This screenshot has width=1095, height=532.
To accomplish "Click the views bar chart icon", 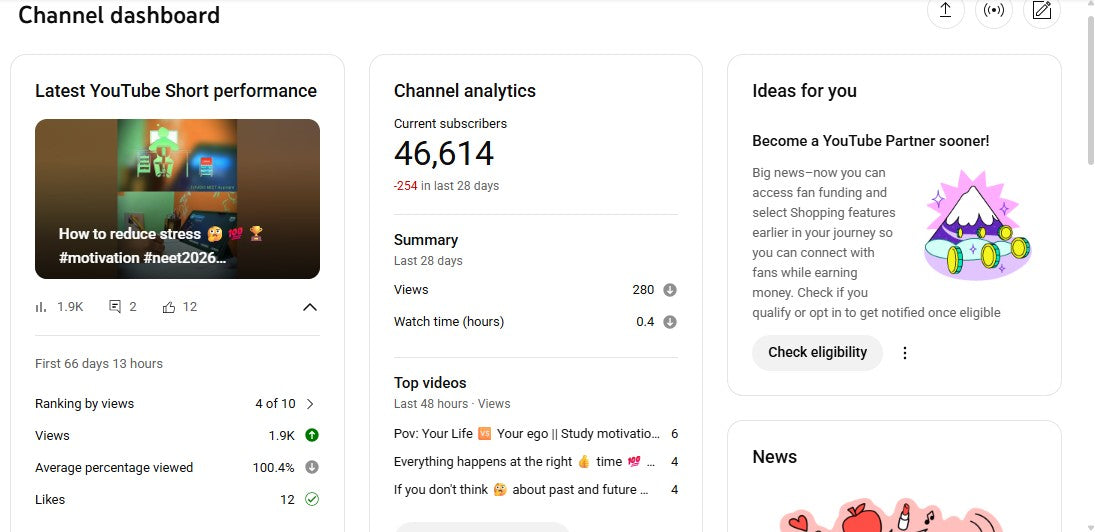I will 41,307.
